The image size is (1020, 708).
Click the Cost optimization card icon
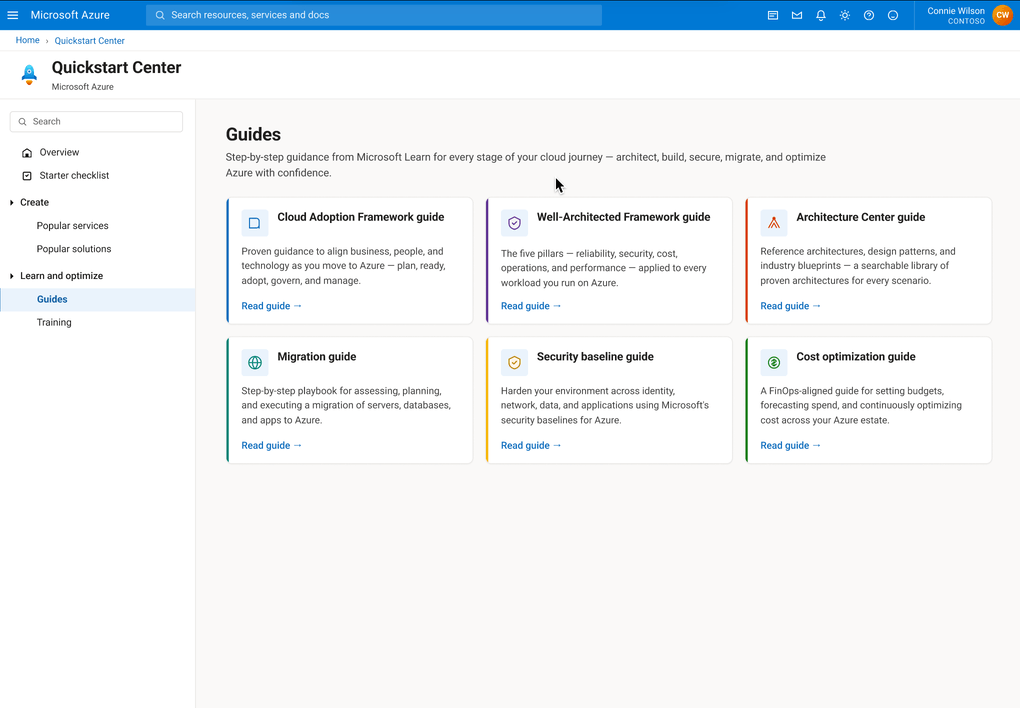(x=773, y=362)
